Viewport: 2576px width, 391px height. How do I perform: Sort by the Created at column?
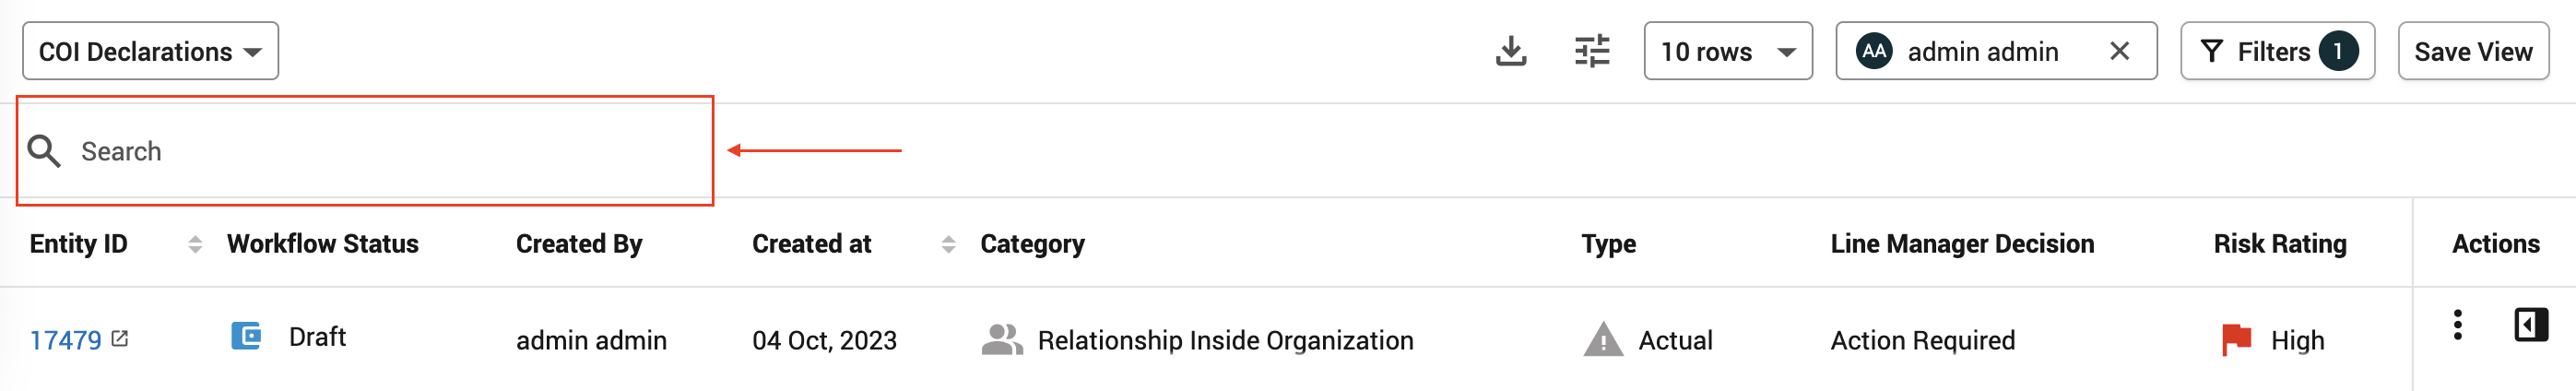pos(948,244)
